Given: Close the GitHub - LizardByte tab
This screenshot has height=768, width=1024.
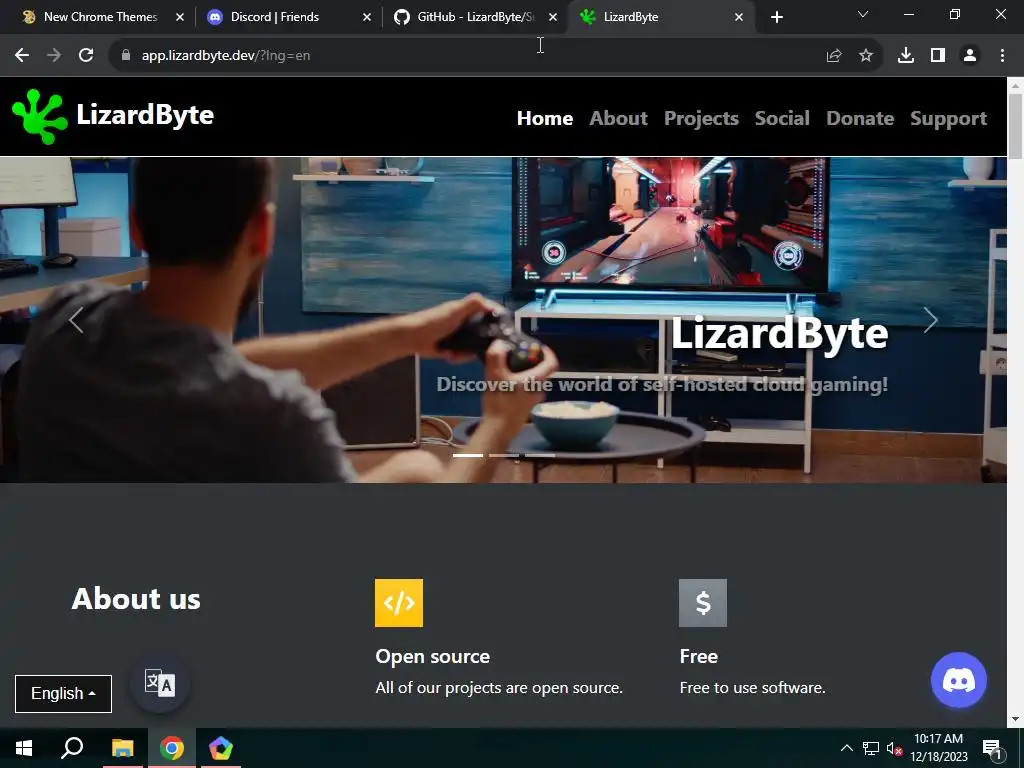Looking at the screenshot, I should 553,17.
